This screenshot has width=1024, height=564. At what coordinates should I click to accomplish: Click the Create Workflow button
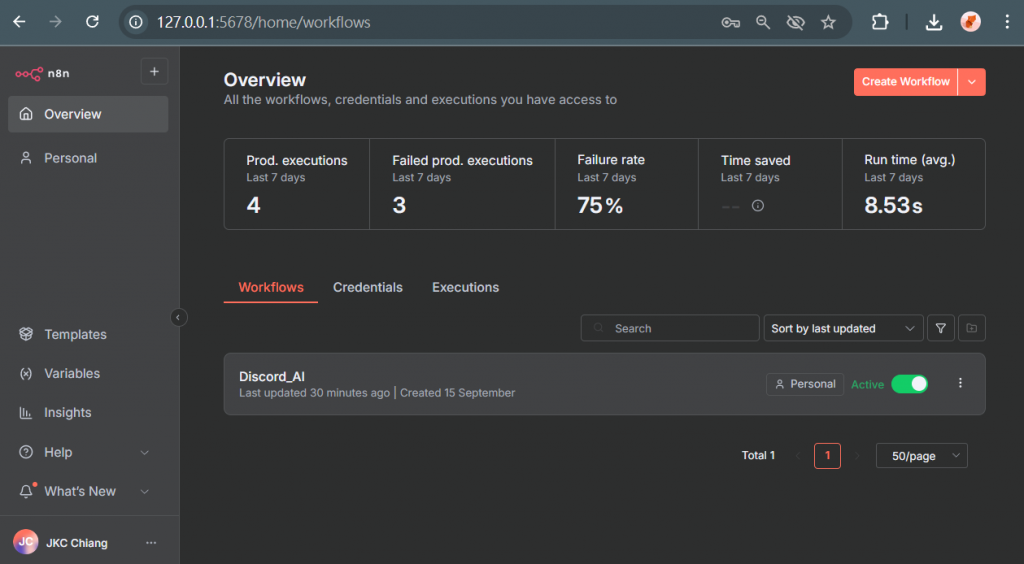905,82
